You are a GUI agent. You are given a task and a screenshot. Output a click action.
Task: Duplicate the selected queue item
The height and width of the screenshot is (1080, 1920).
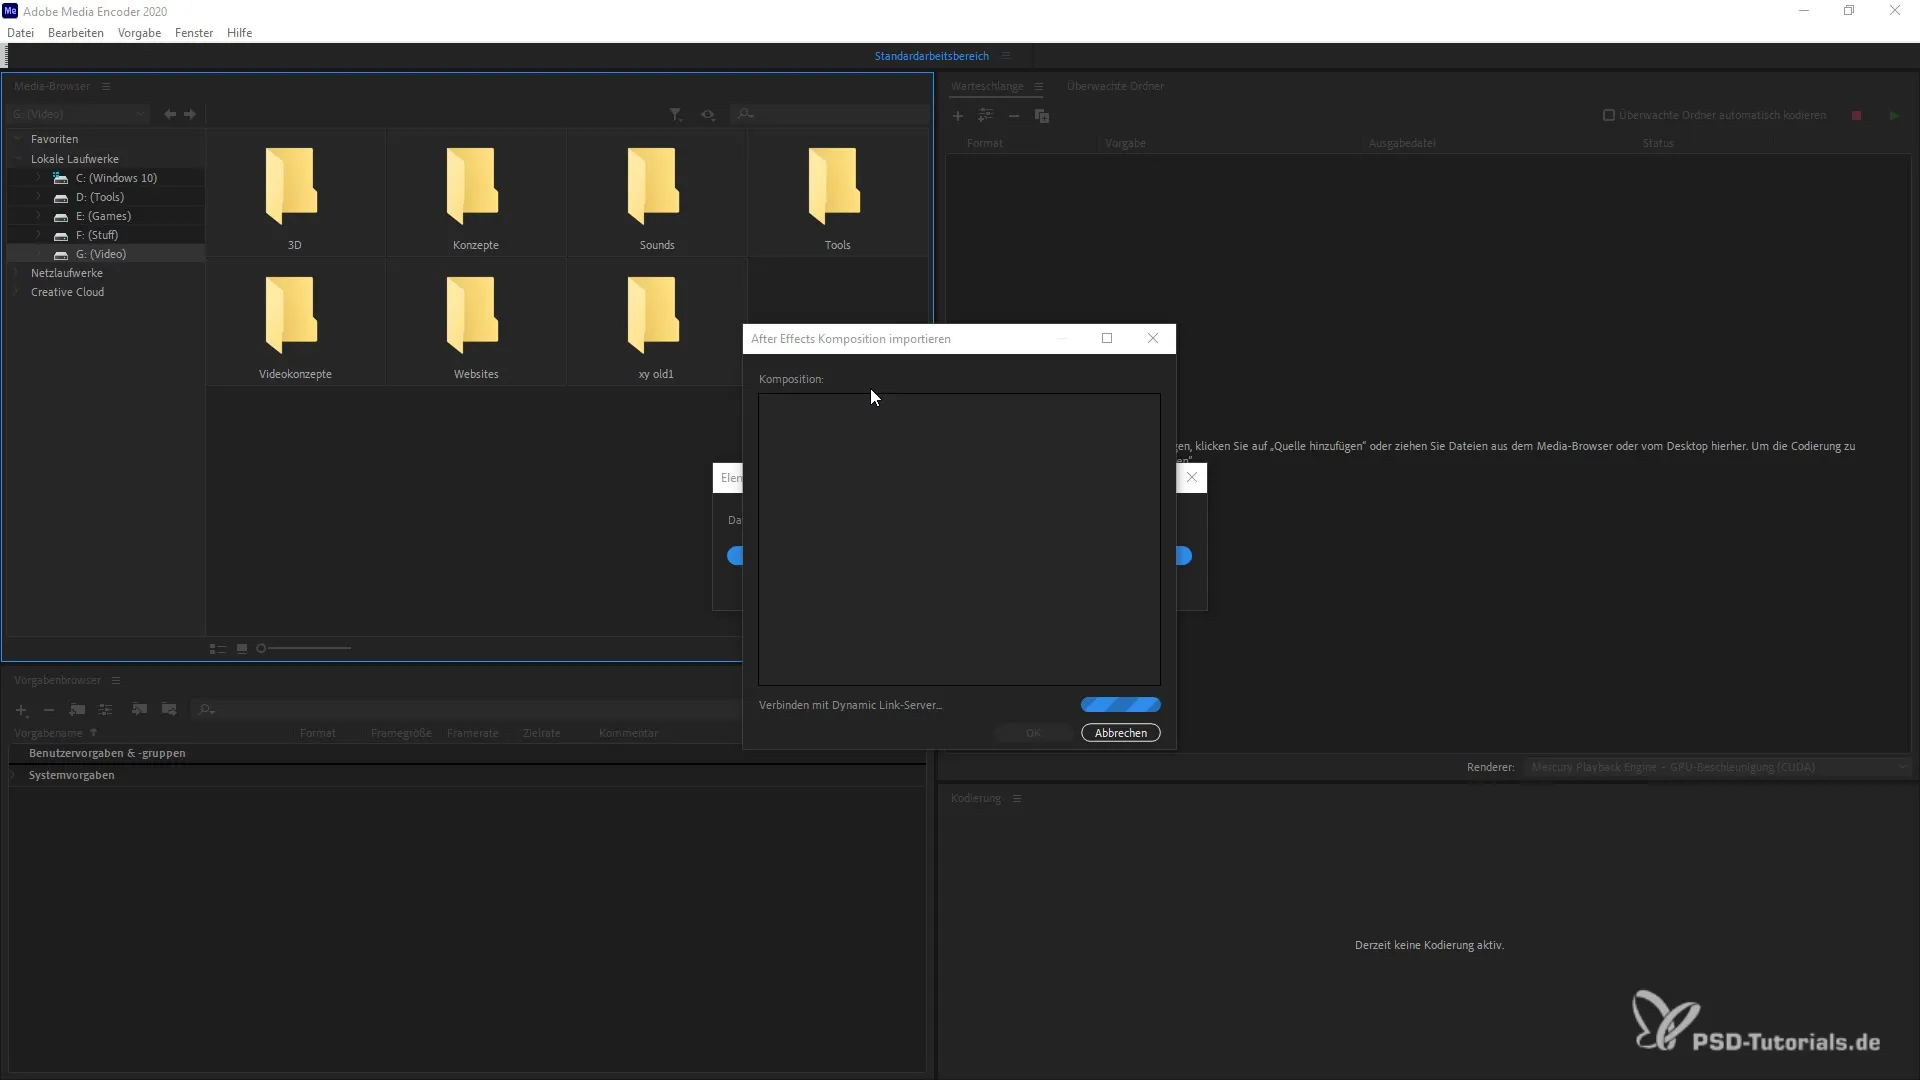tap(1042, 116)
